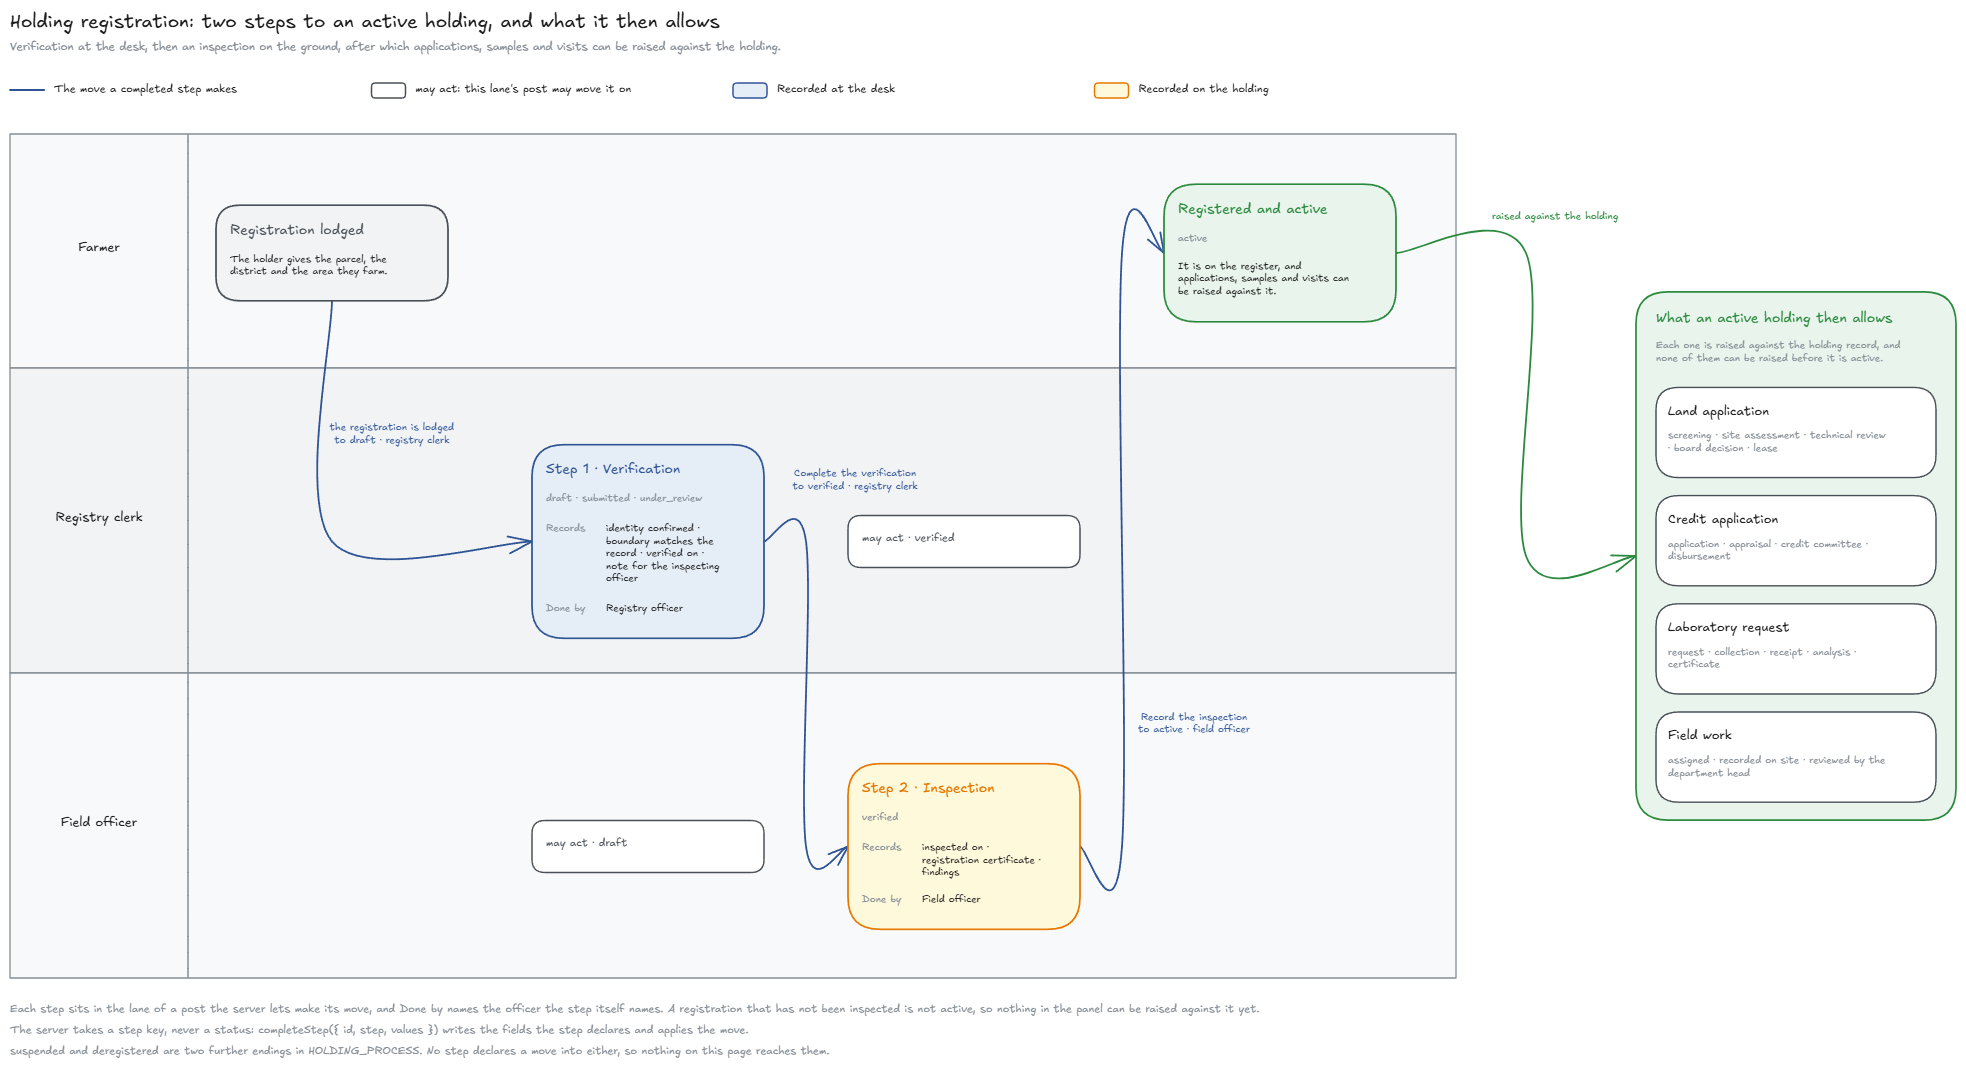The width and height of the screenshot is (1966, 1074).
Task: Open the Laboratory request card
Action: 1796,648
